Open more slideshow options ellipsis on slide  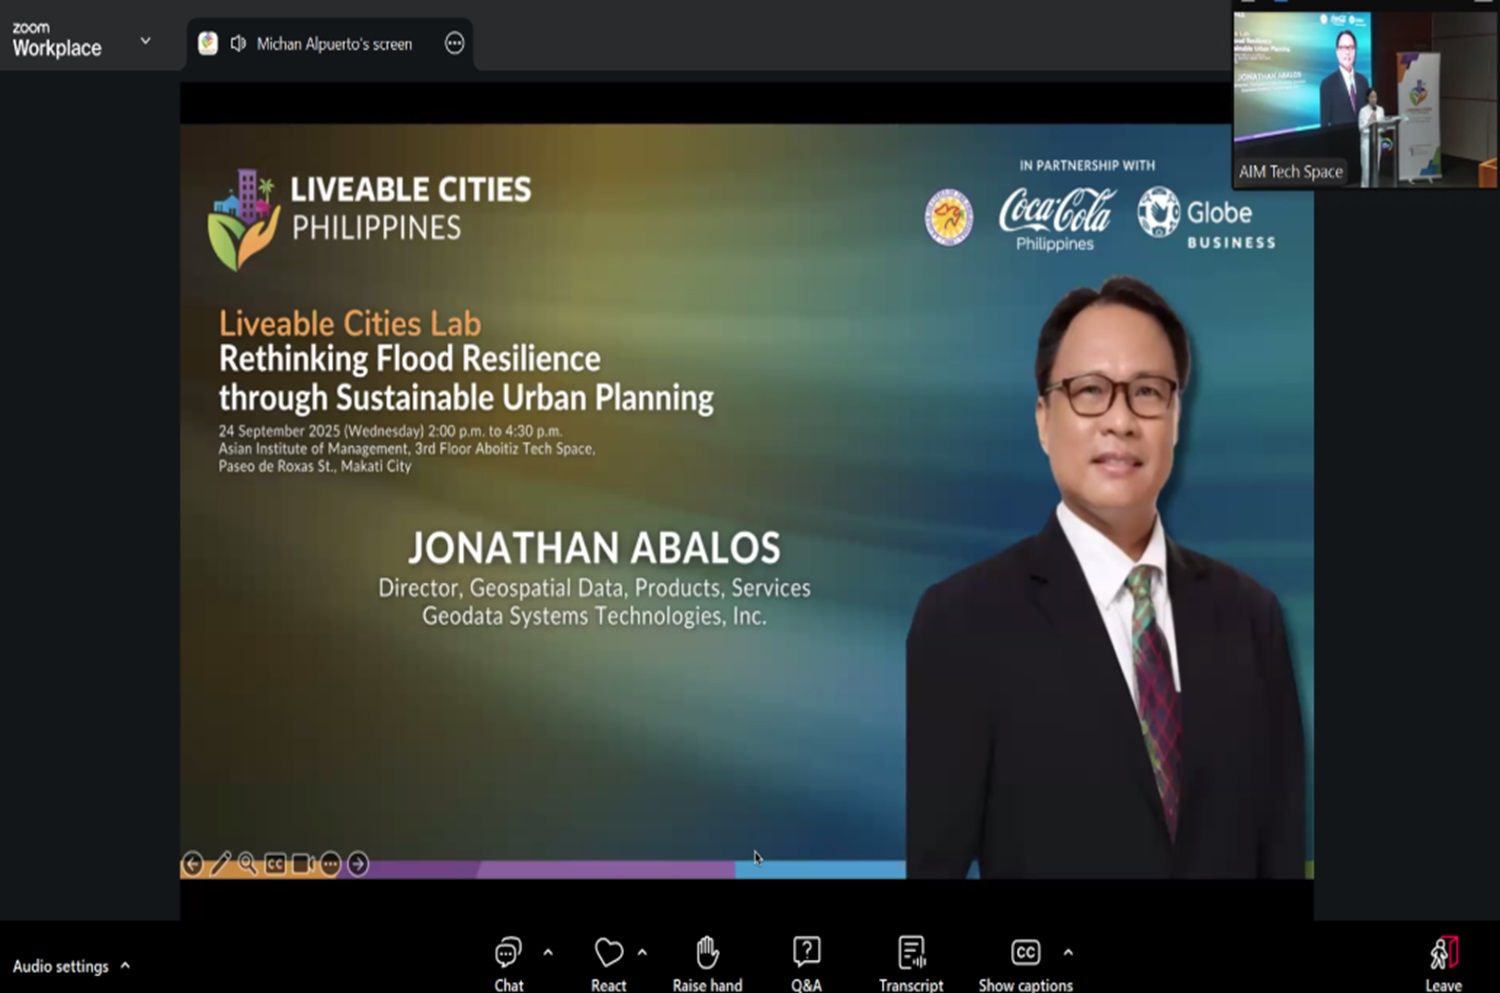coord(330,863)
